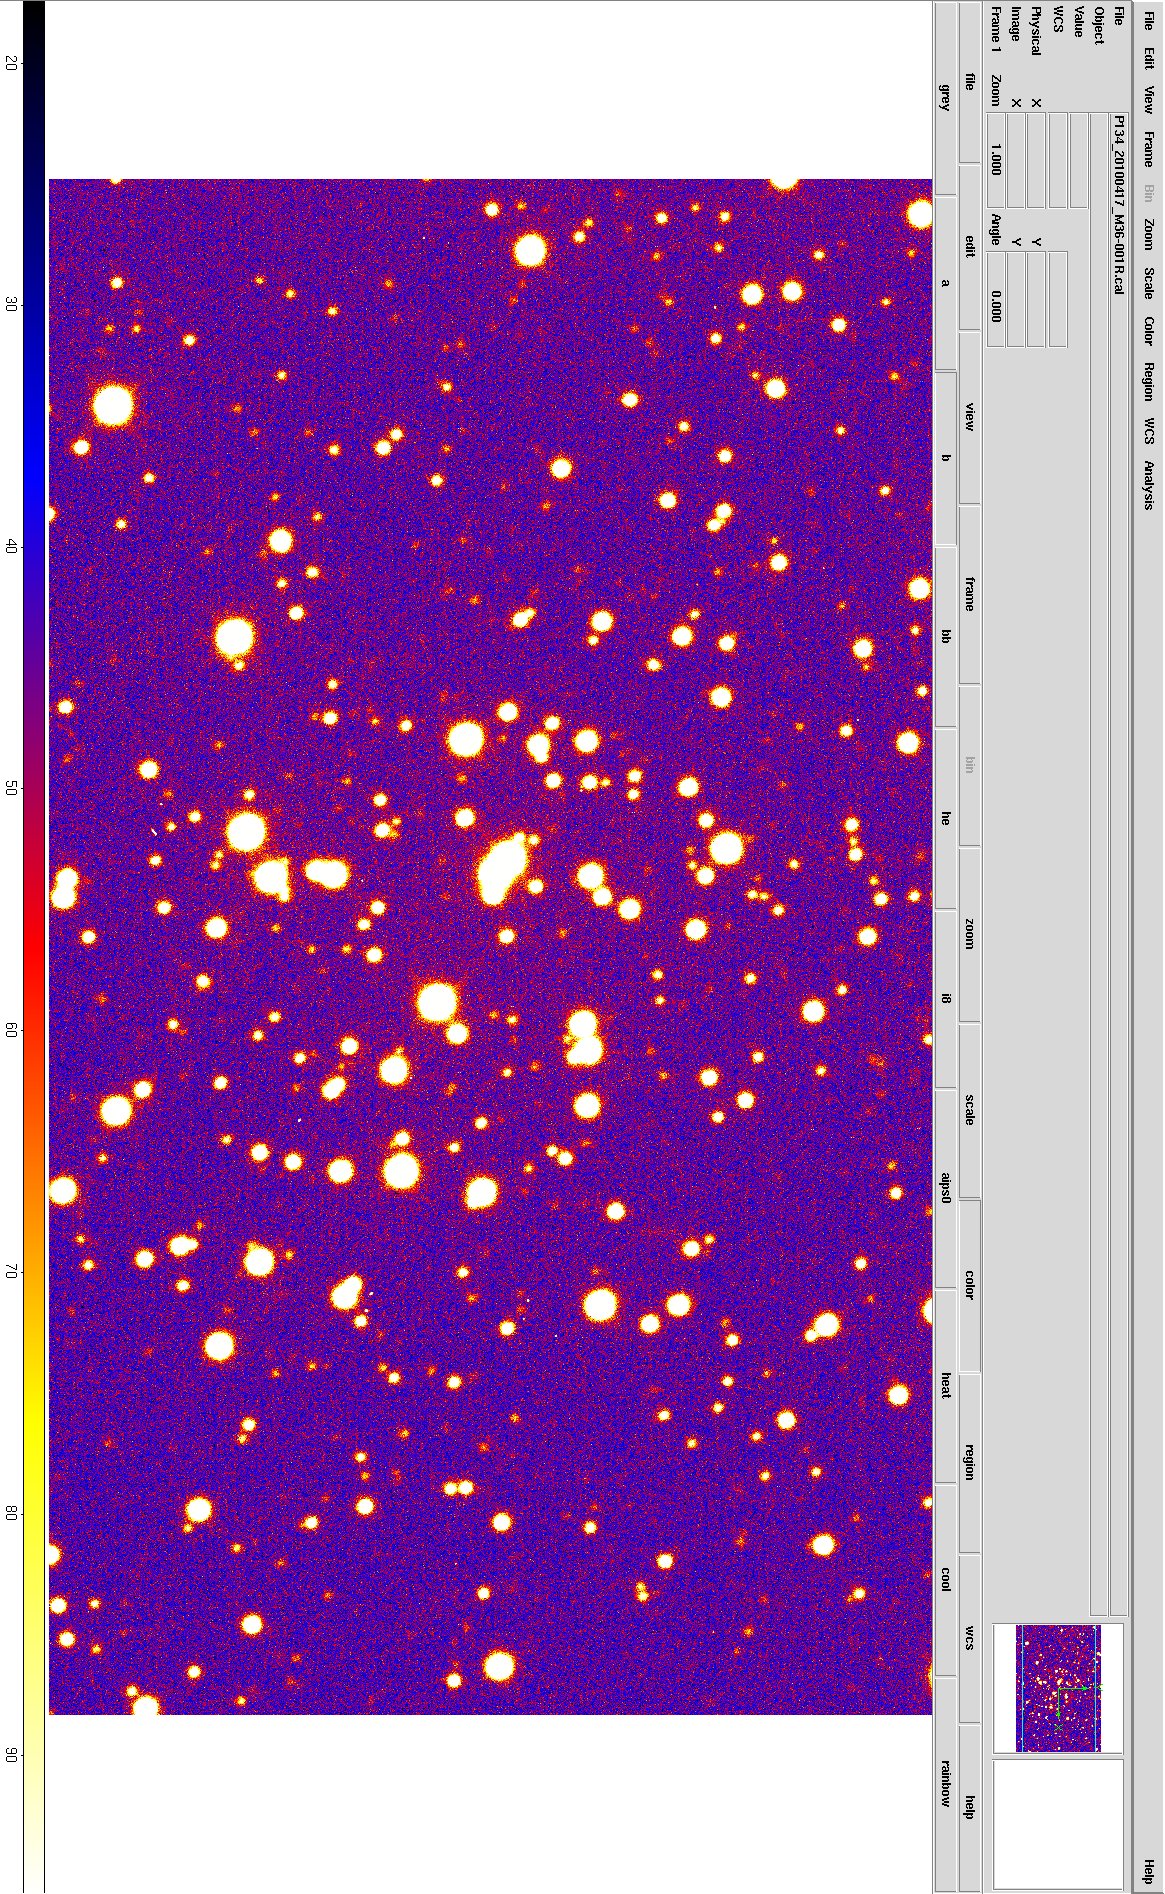
Task: Click the 'Image' label in info panel
Action: (1016, 23)
